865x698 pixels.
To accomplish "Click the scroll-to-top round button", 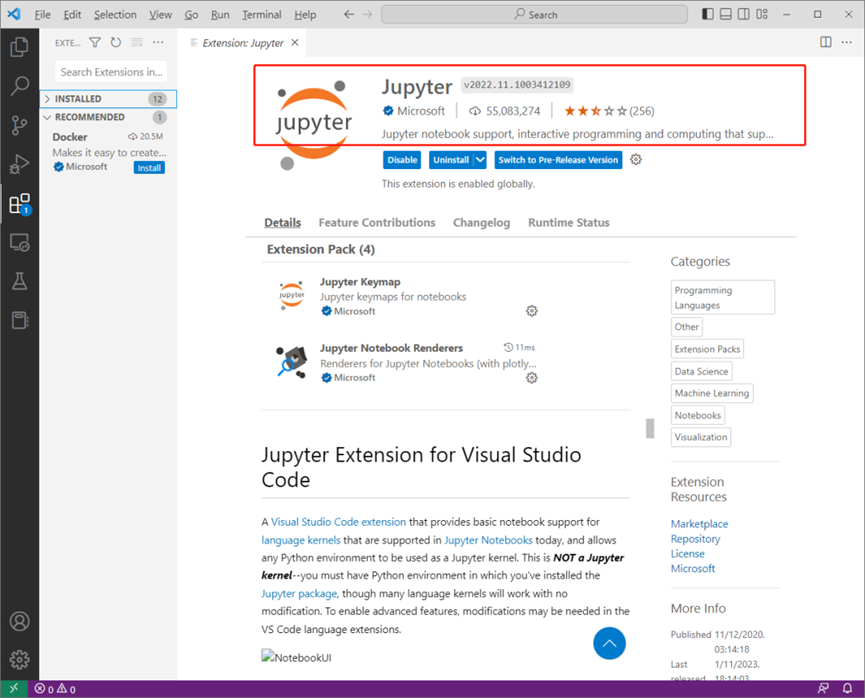I will point(609,643).
